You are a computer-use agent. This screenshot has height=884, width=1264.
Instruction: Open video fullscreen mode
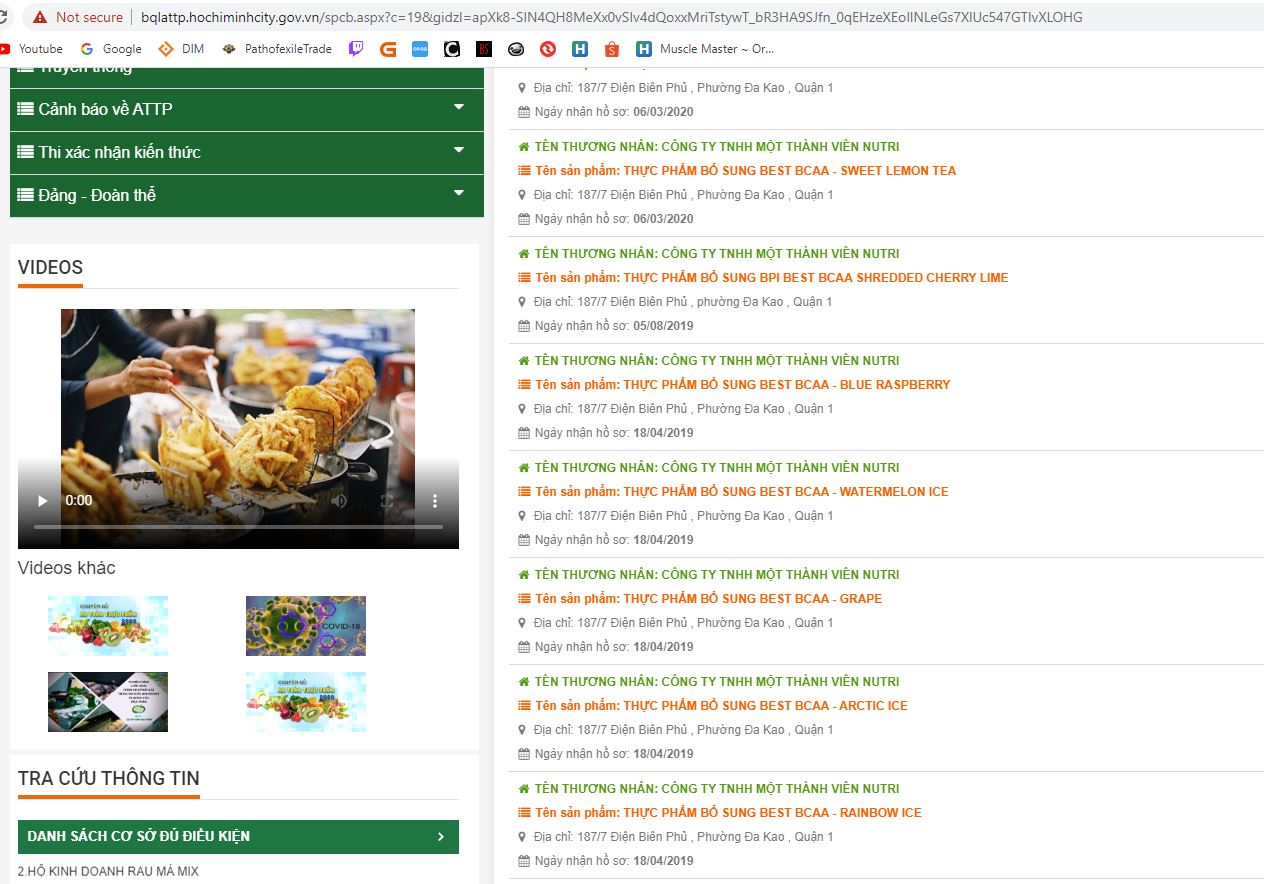pyautogui.click(x=387, y=500)
